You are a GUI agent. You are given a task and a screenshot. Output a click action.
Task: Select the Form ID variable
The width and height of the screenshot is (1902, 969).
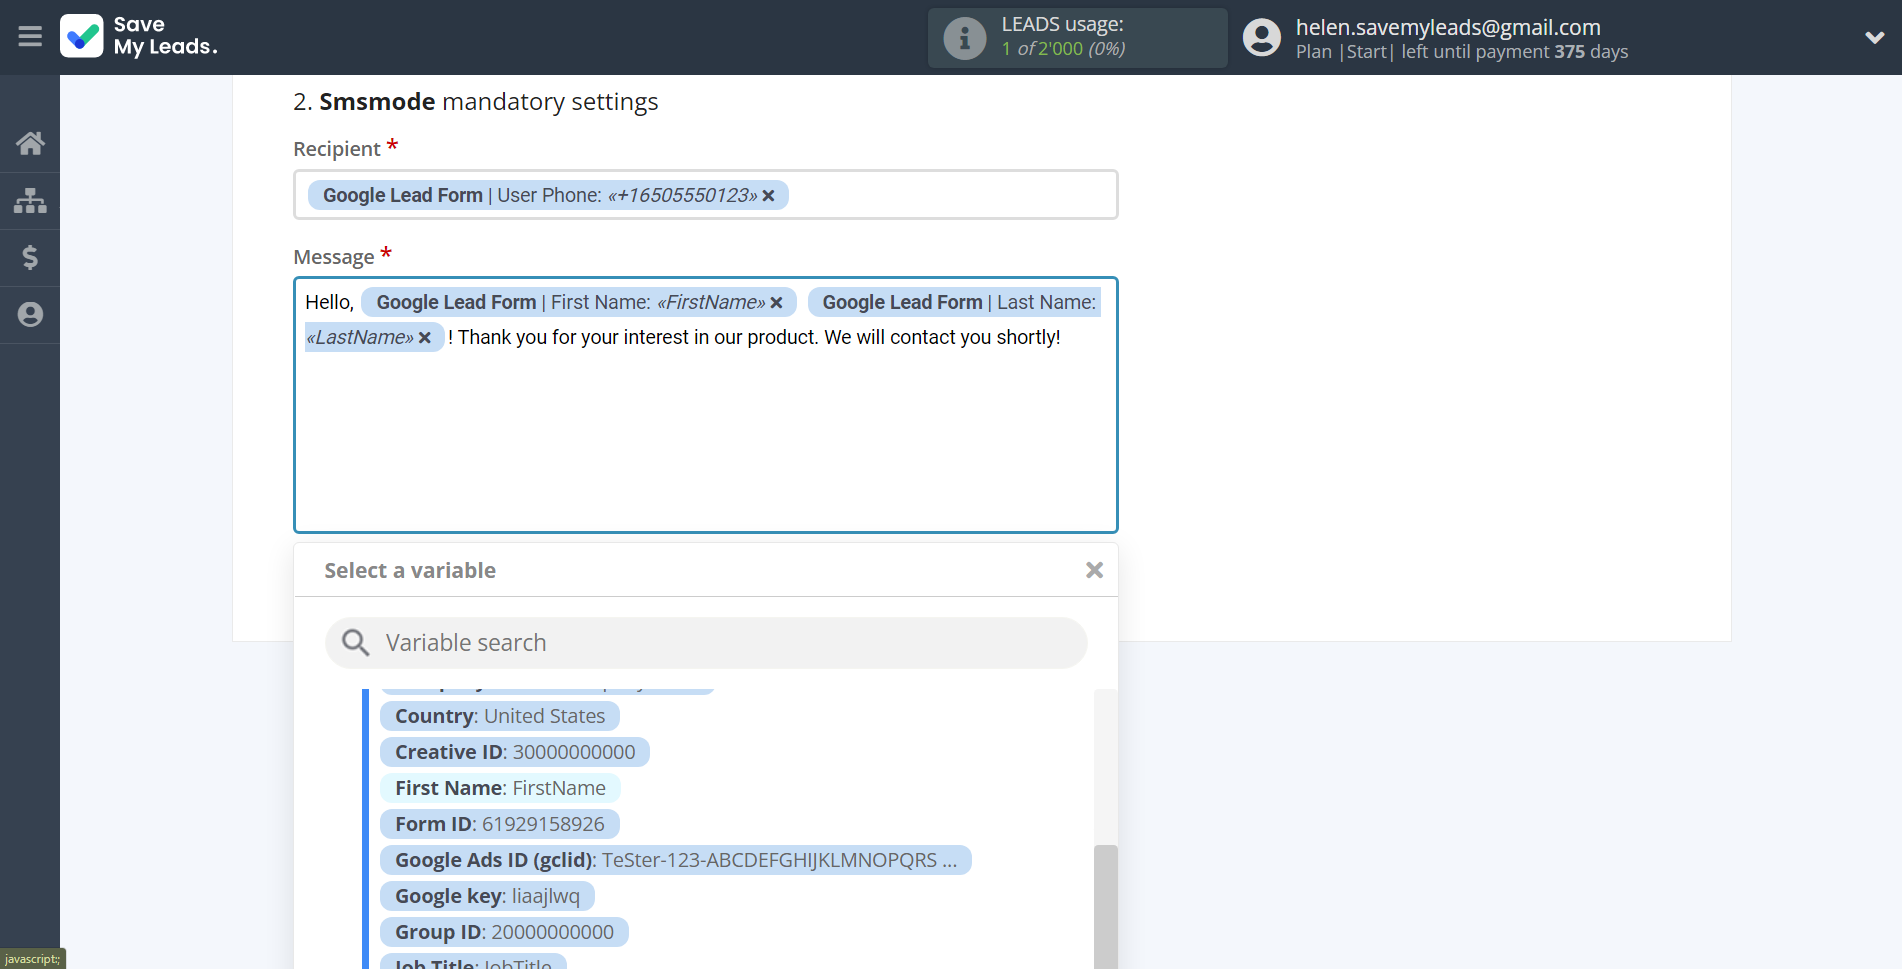500,824
